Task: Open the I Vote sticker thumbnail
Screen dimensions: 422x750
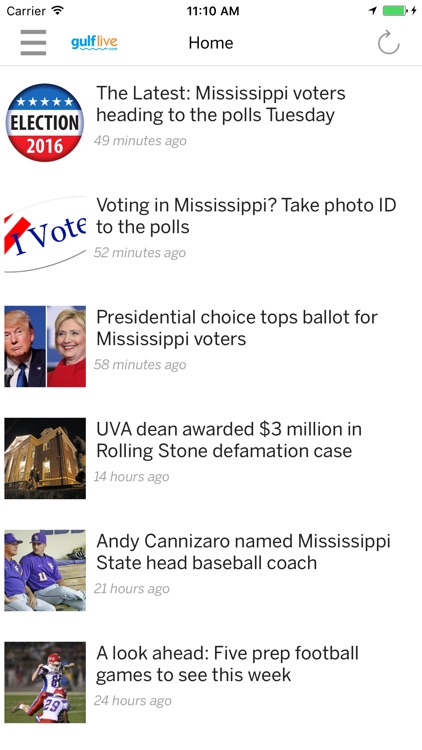Action: coord(45,234)
